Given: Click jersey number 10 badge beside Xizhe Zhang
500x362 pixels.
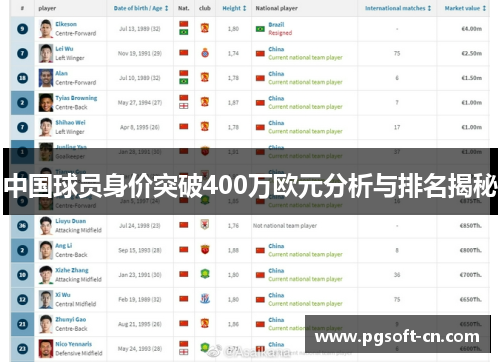Looking at the screenshot, I should [x=22, y=275].
